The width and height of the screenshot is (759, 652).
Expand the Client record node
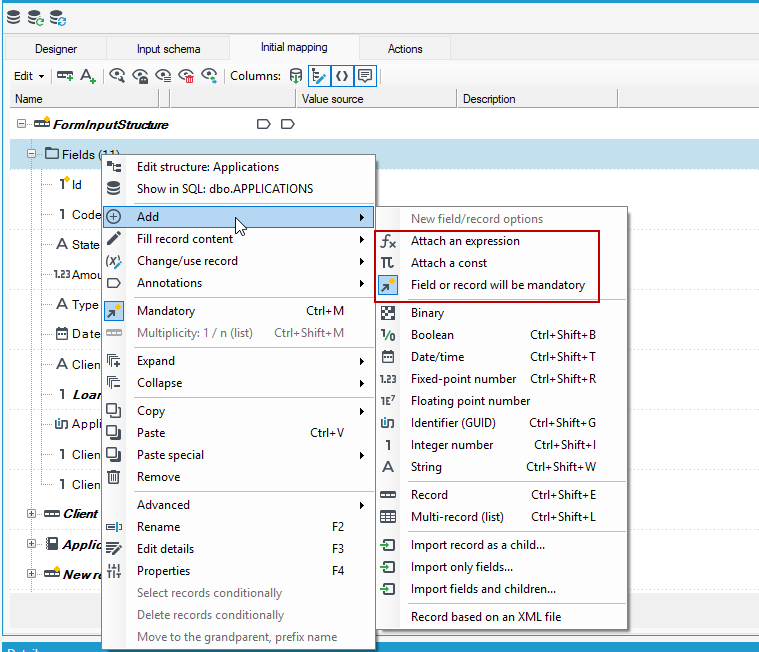(31, 514)
